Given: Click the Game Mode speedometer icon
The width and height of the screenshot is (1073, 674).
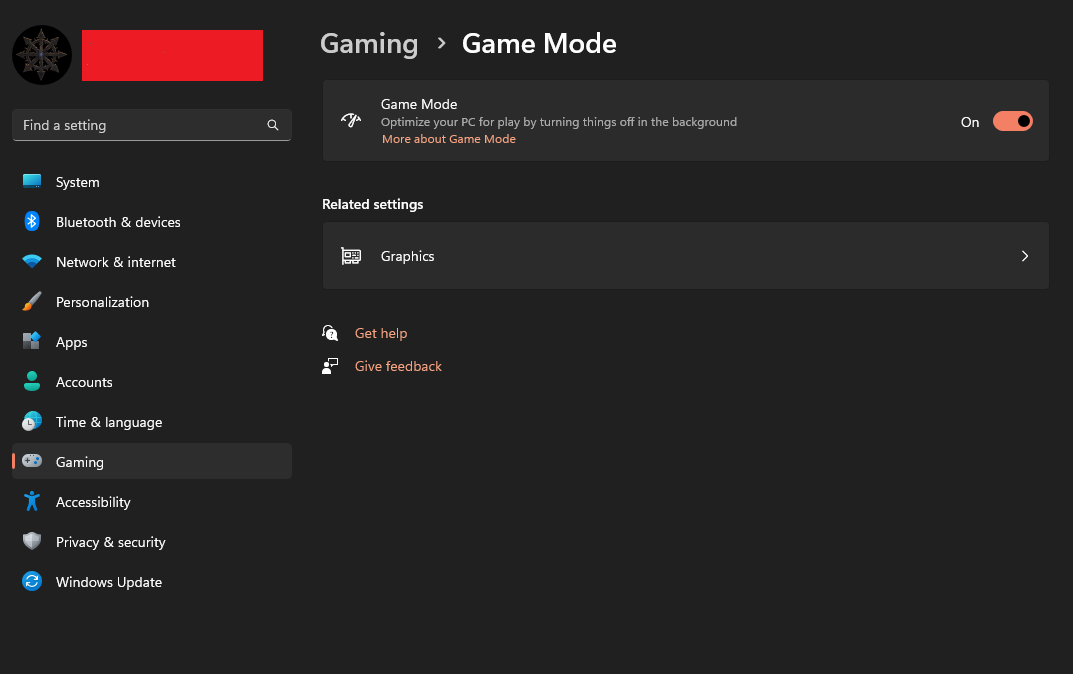Looking at the screenshot, I should coord(350,120).
